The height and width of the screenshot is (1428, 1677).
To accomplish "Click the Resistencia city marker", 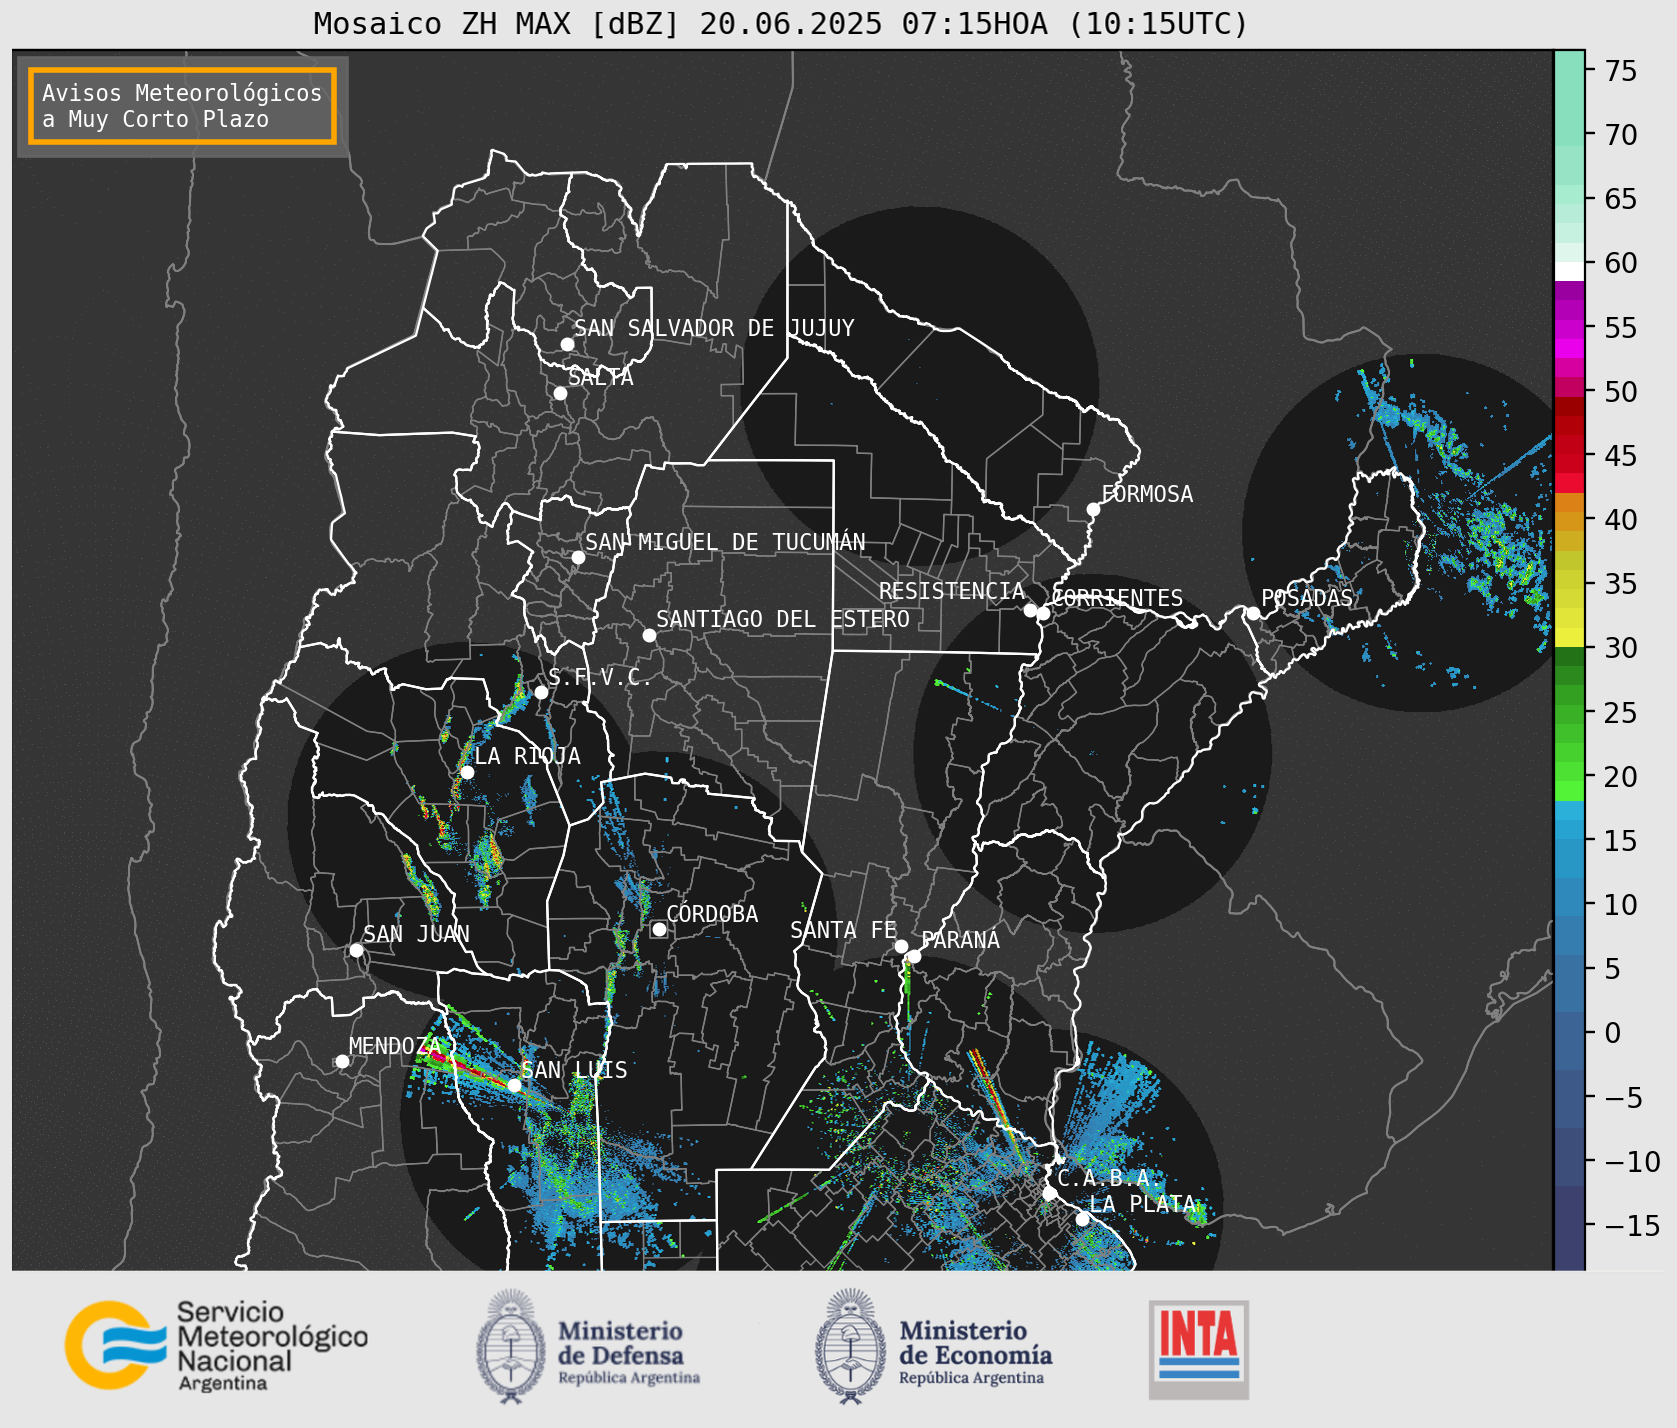I will [x=1030, y=610].
